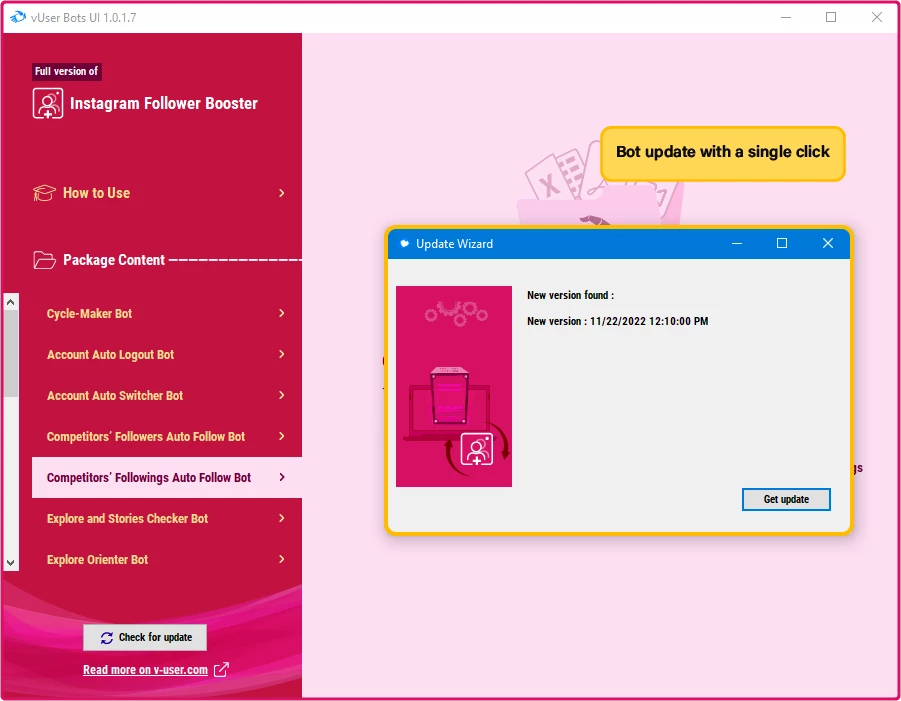
Task: Select Competitors' Followers Auto Follow Bot
Action: click(167, 437)
